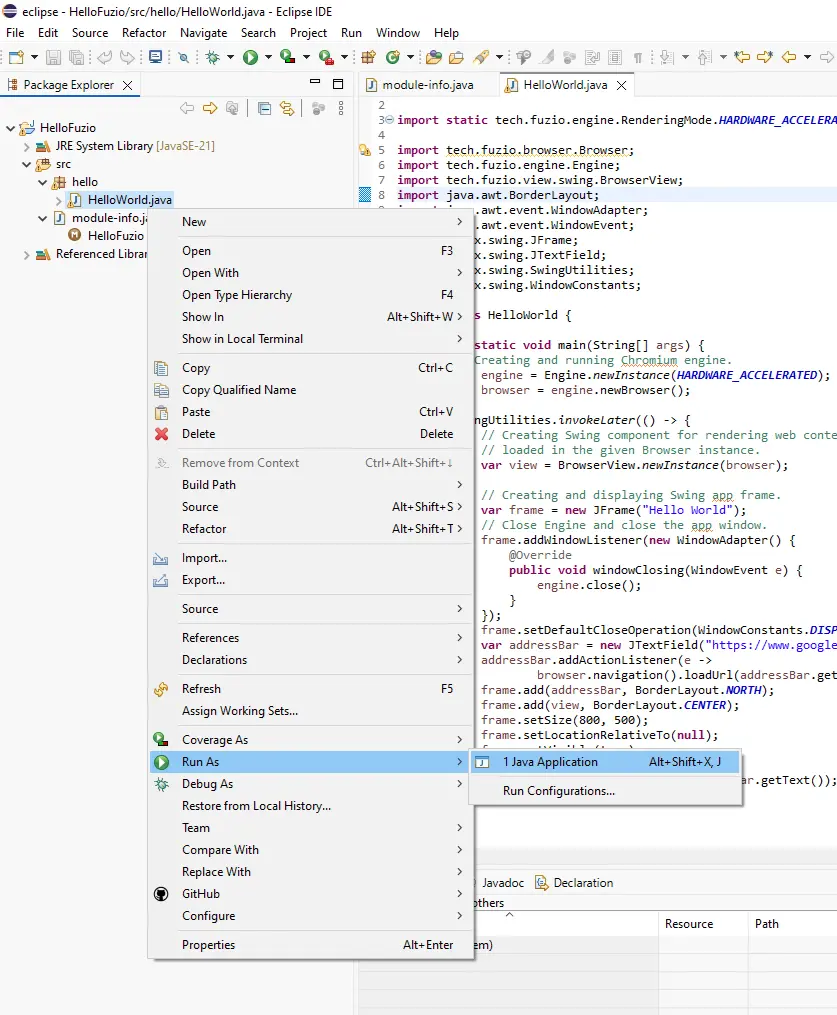
Task: Expand the Referenced Libraries node
Action: (27, 254)
